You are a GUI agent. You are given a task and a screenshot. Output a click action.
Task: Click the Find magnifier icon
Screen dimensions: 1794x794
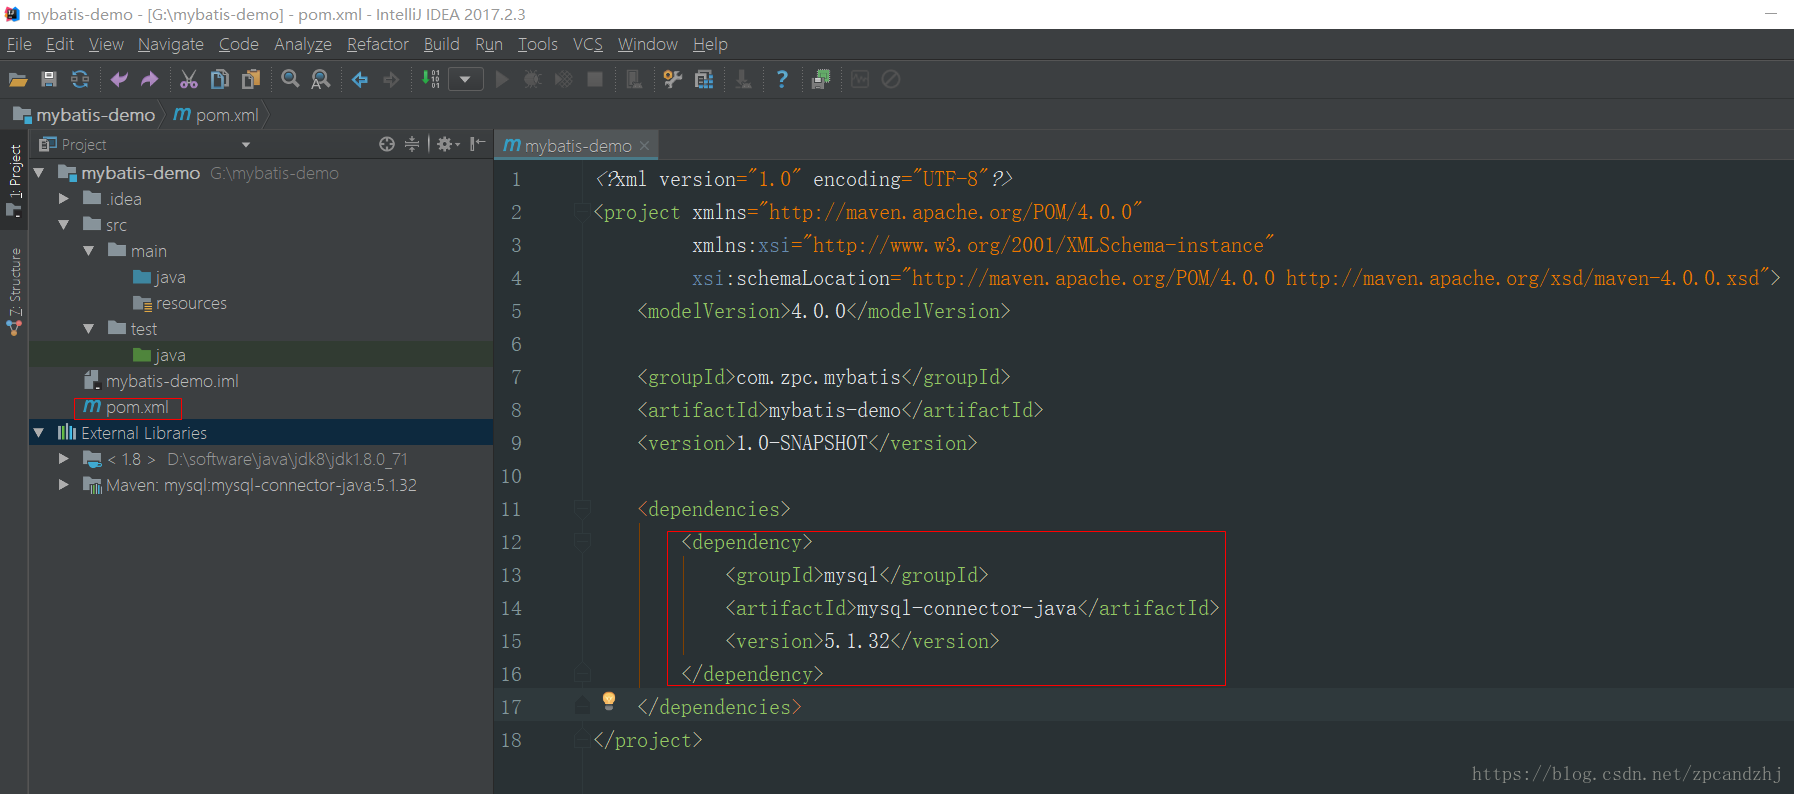click(x=290, y=79)
